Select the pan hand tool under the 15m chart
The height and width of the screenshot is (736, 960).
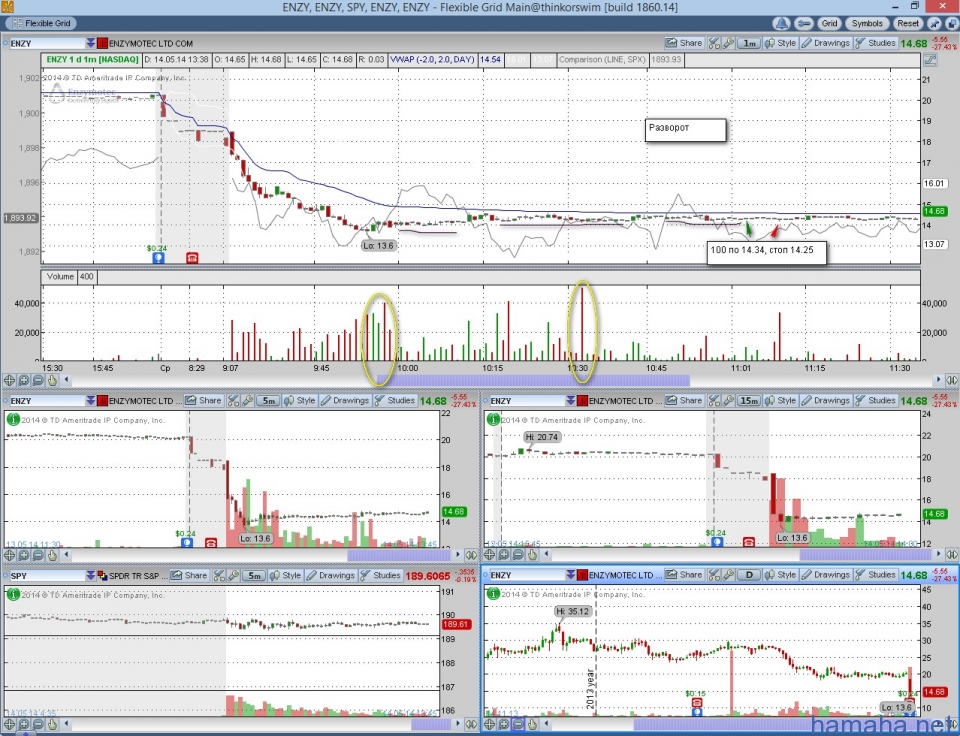click(532, 555)
